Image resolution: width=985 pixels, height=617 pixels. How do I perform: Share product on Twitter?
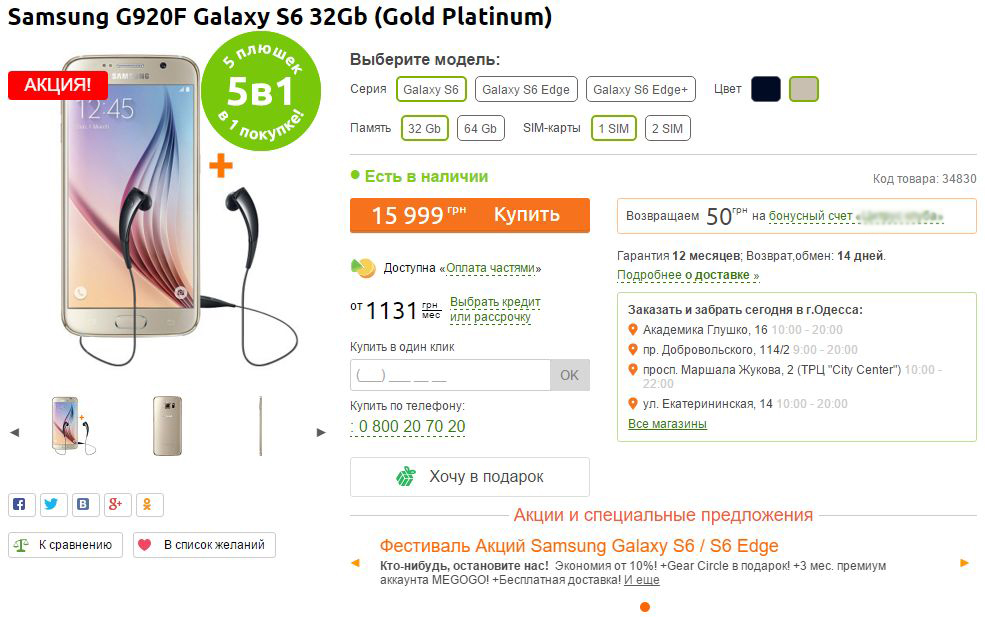pos(52,505)
